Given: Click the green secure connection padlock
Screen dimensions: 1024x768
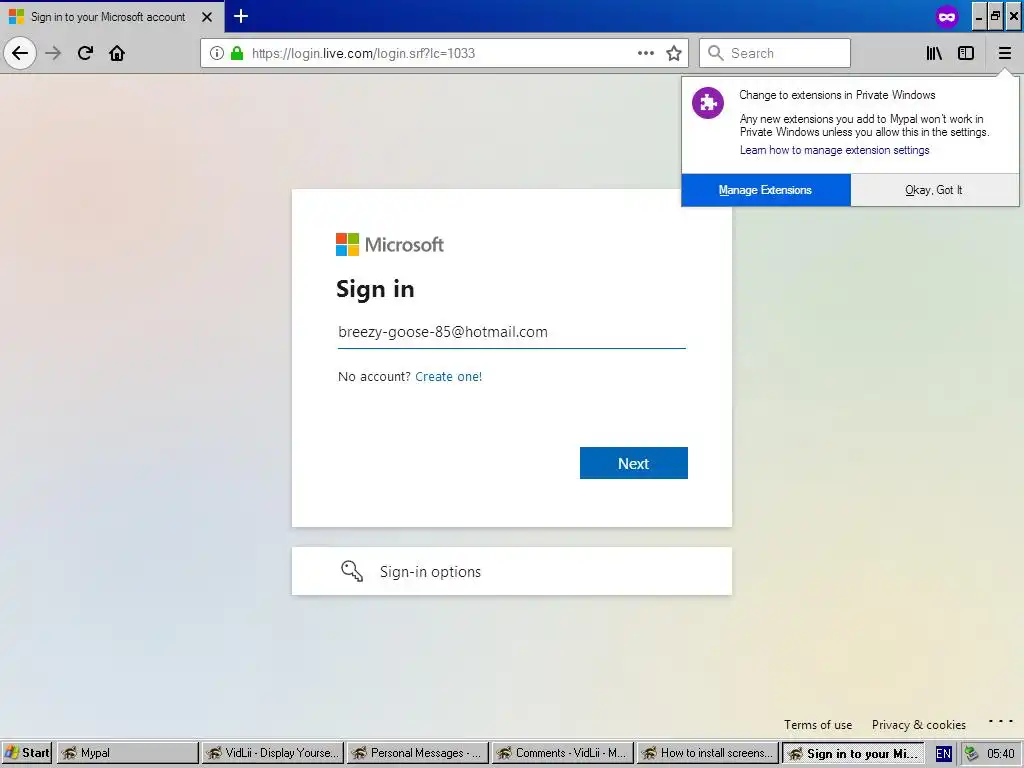Looking at the screenshot, I should [237, 53].
